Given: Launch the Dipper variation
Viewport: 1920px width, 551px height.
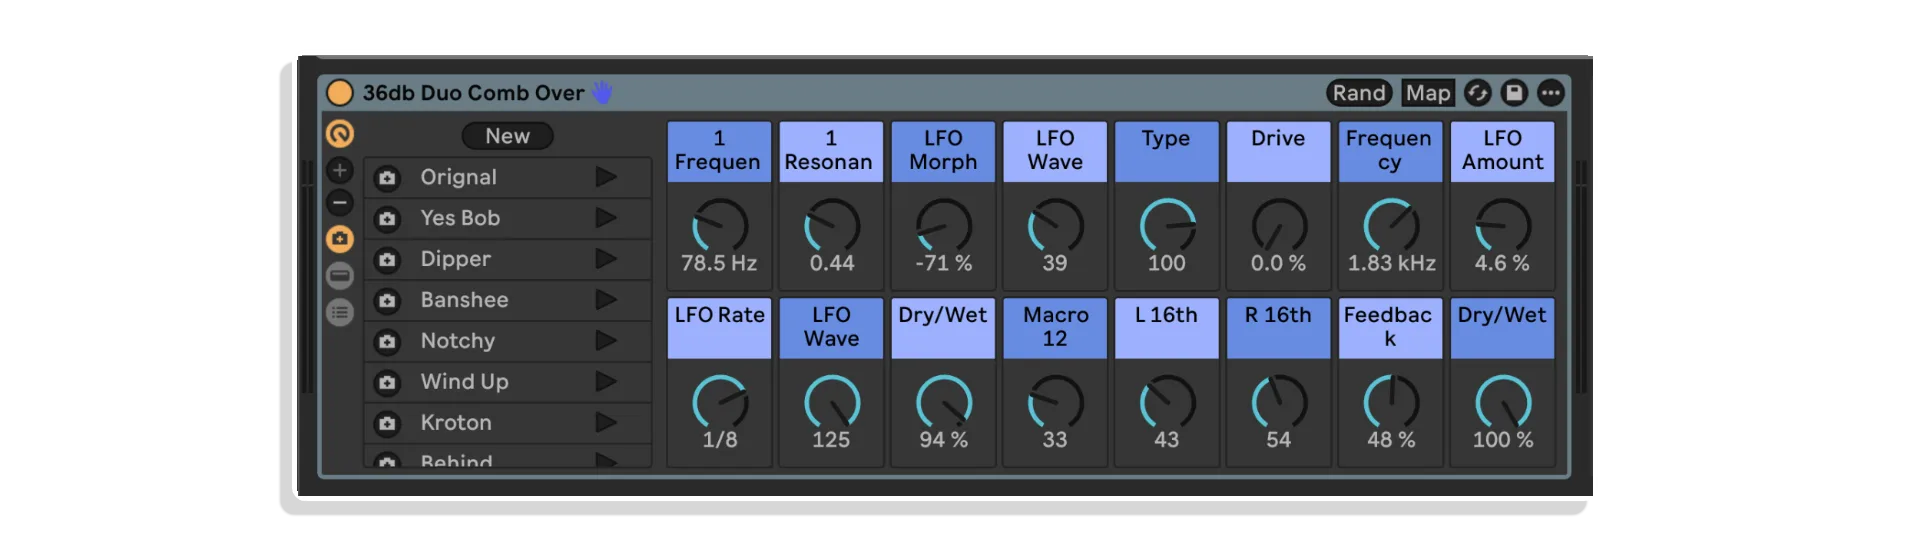Looking at the screenshot, I should 606,259.
